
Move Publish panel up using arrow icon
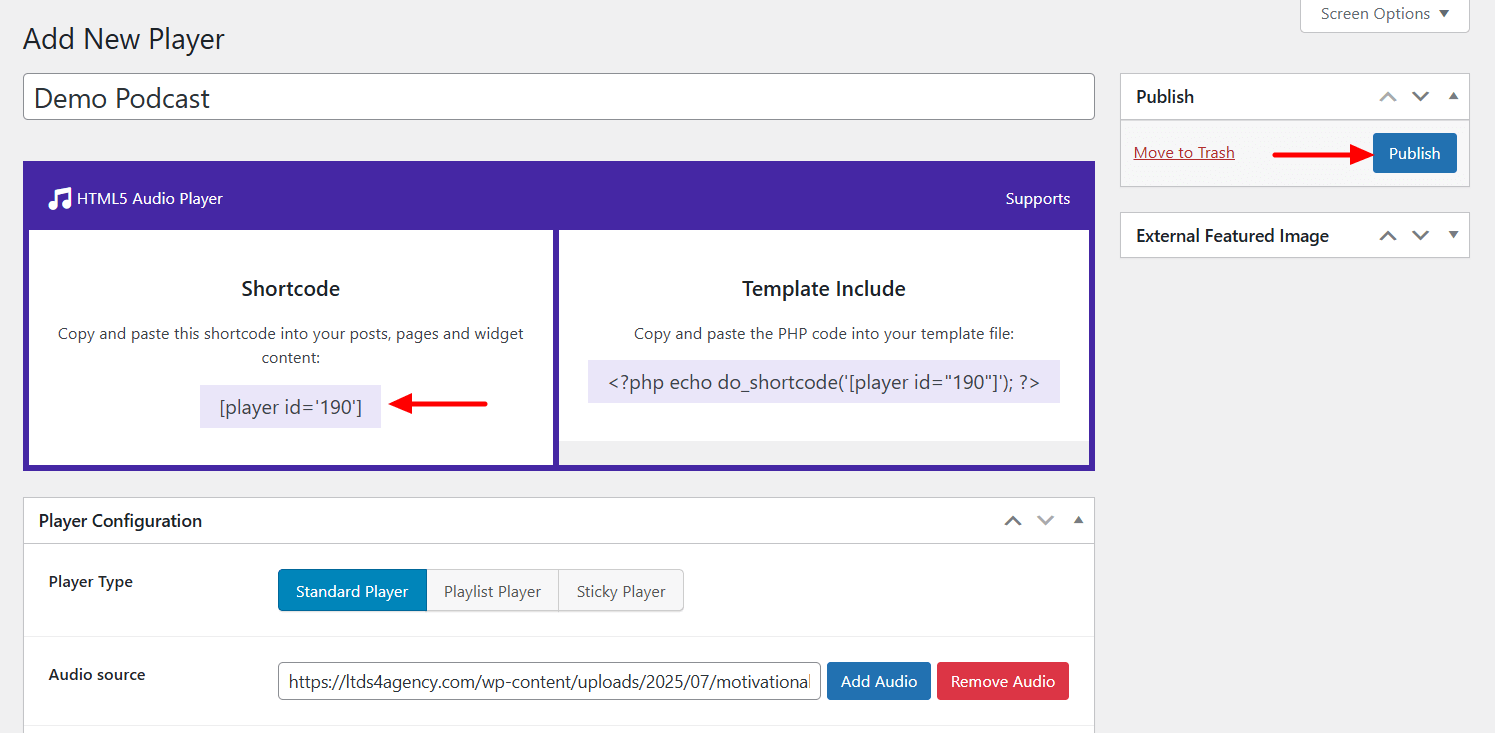click(x=1387, y=97)
